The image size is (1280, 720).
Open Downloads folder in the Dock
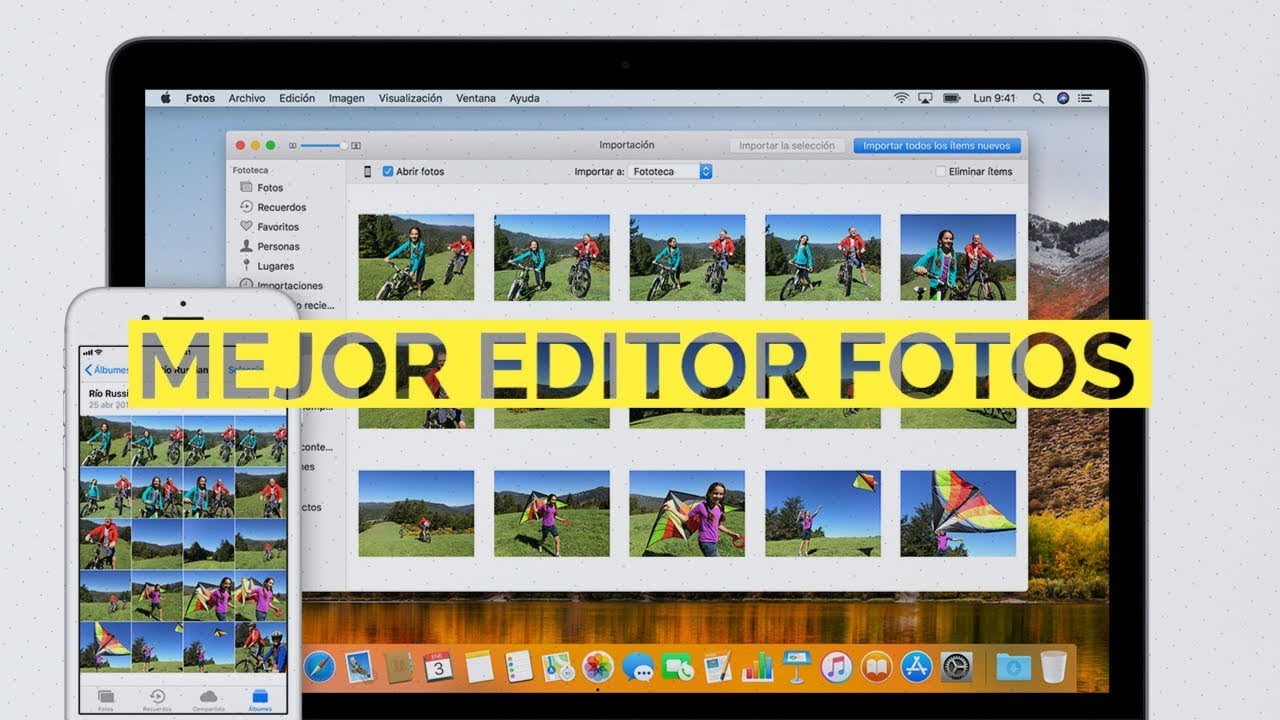click(x=1013, y=666)
